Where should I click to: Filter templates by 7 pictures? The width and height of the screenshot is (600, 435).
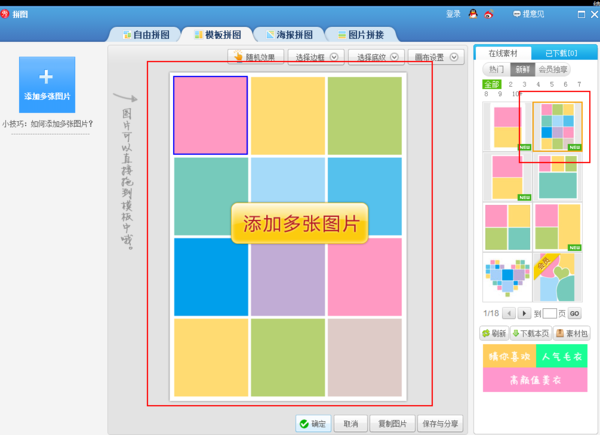[579, 84]
